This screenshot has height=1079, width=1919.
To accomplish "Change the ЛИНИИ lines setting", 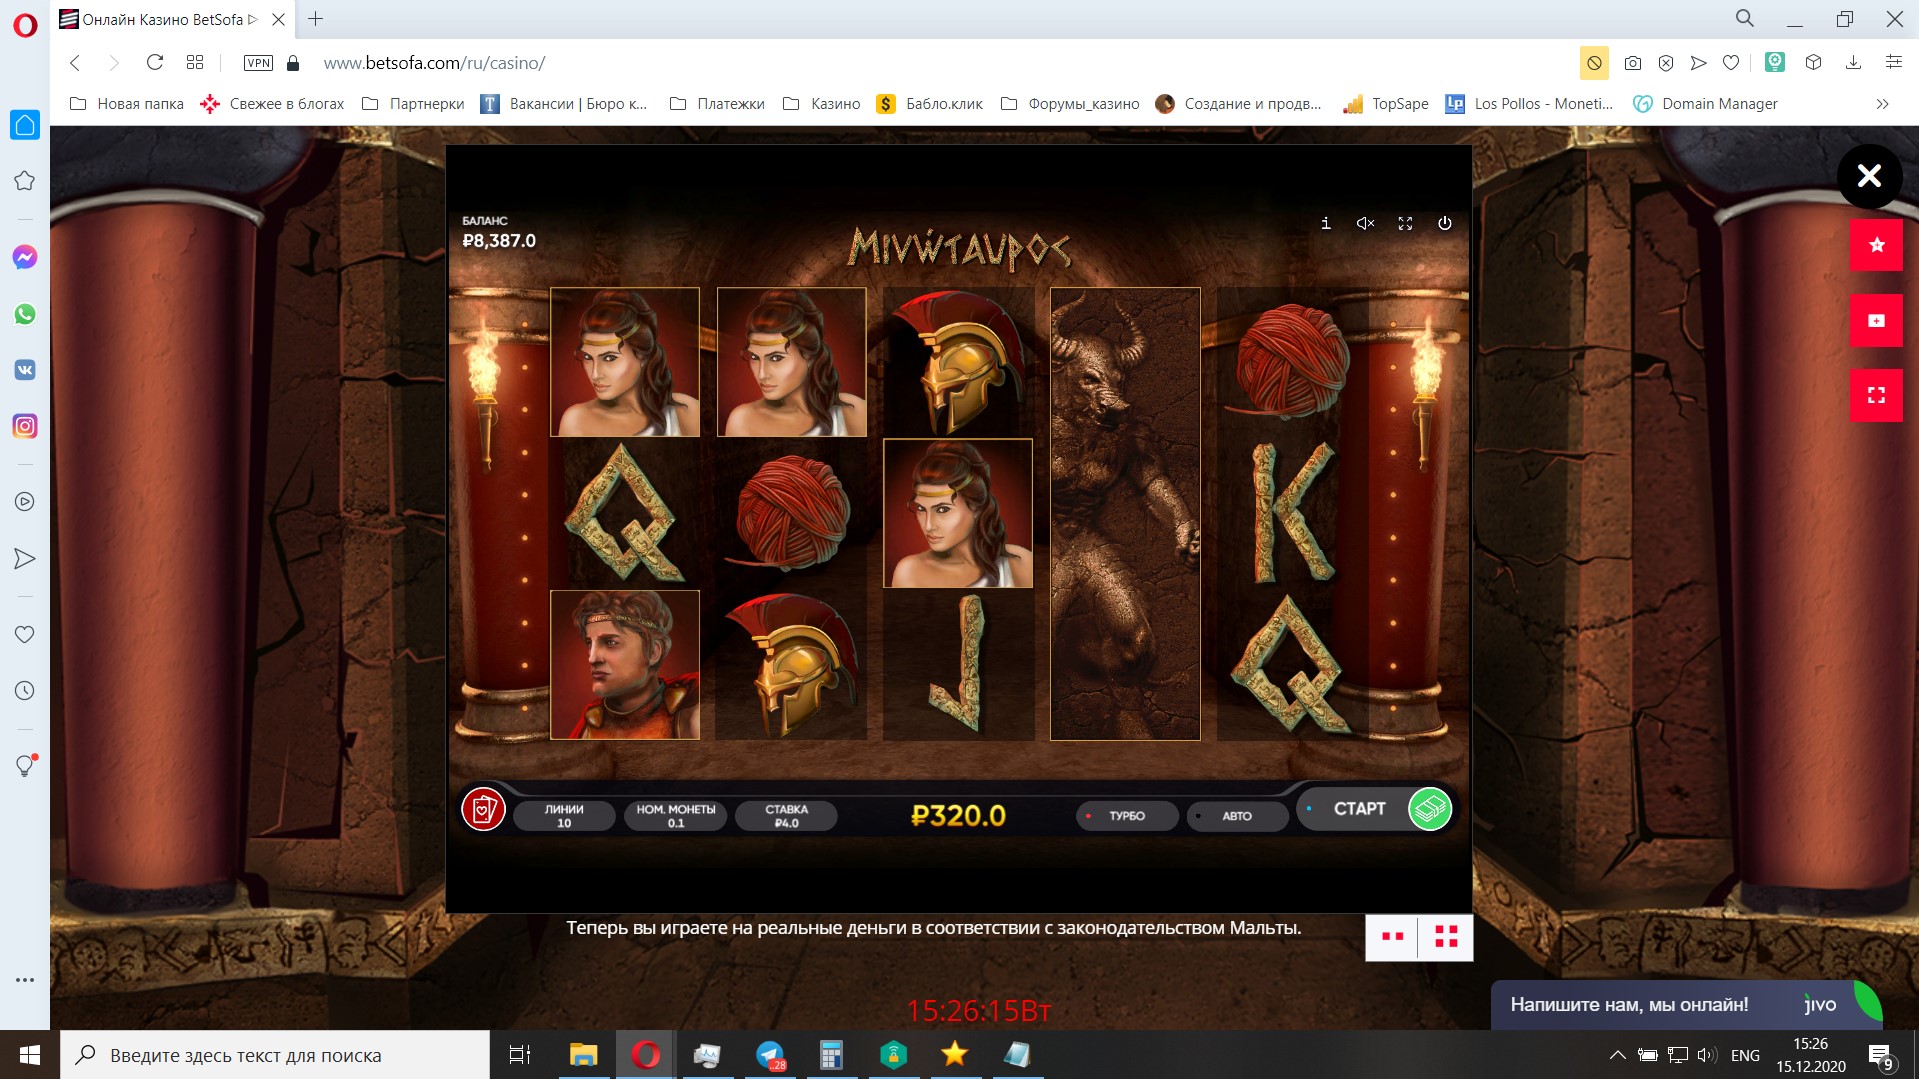I will point(564,816).
